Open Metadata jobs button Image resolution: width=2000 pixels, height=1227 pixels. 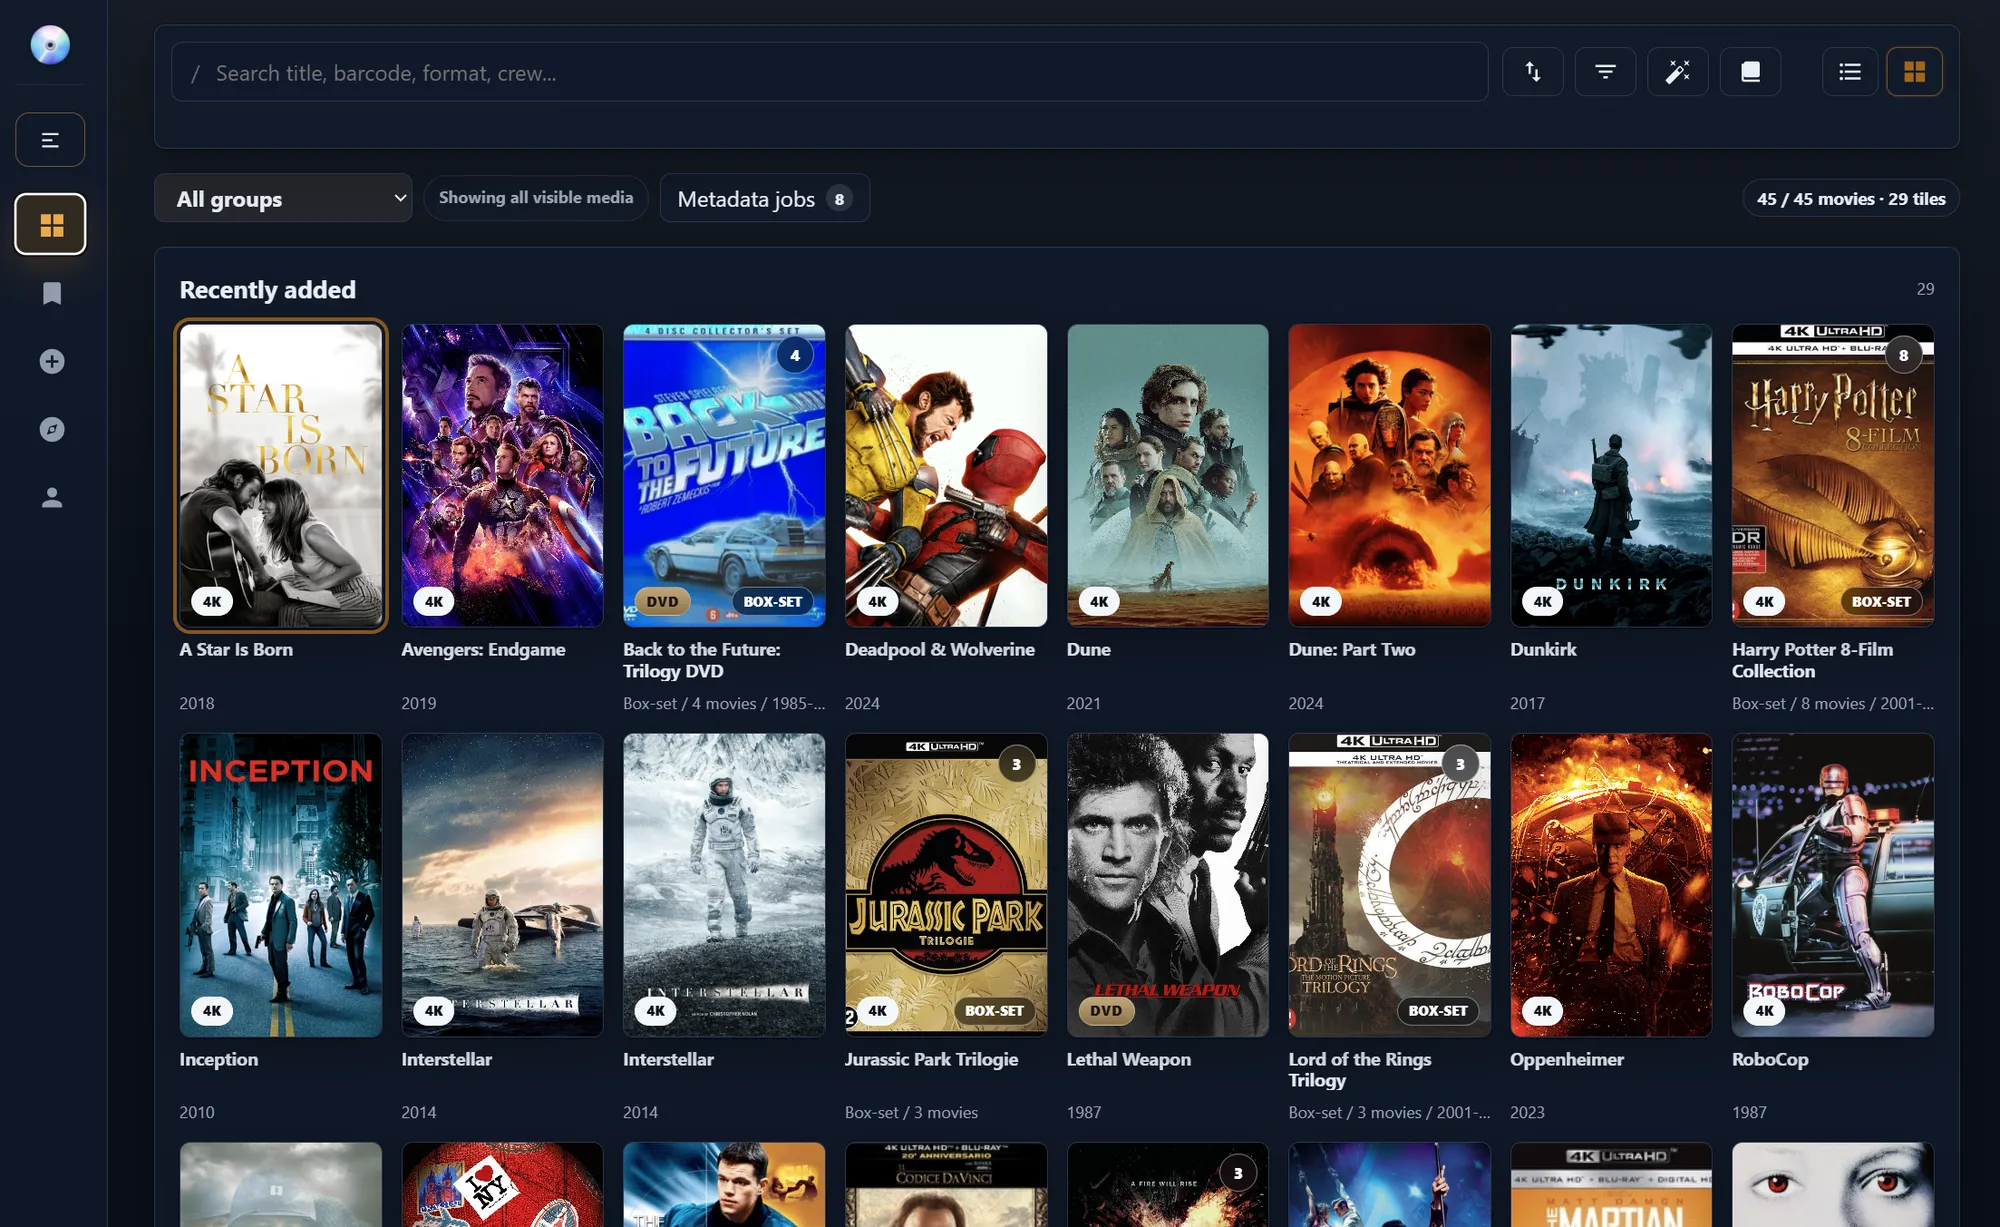pos(764,198)
